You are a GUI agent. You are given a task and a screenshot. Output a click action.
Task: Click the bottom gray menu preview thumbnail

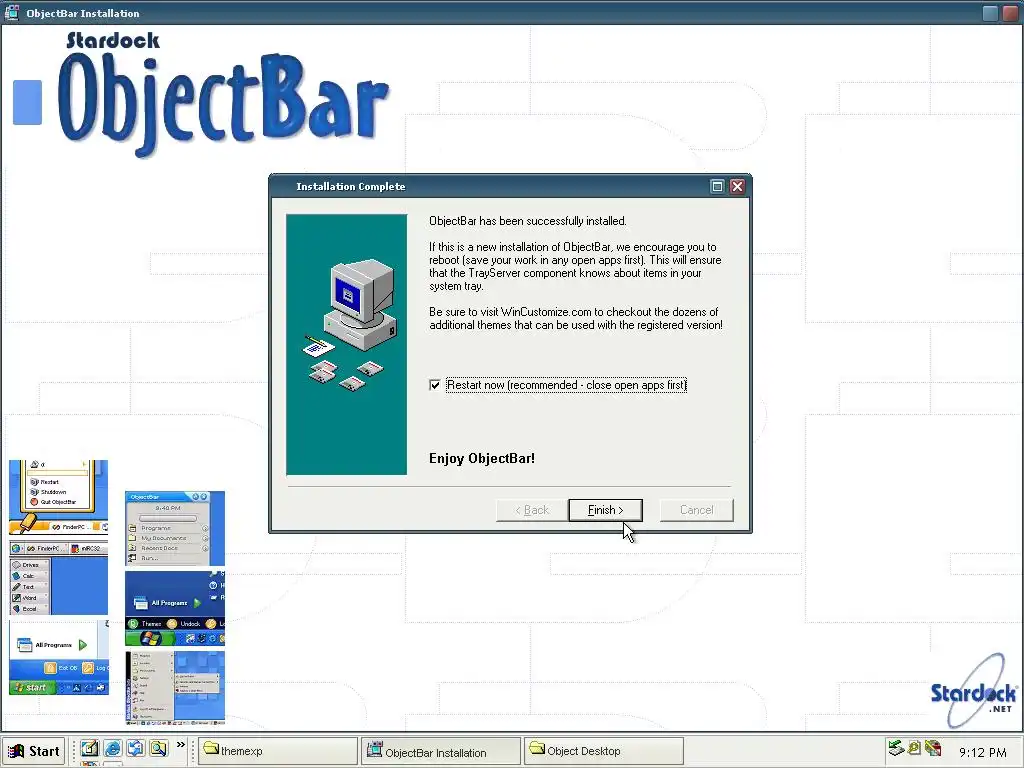(175, 688)
